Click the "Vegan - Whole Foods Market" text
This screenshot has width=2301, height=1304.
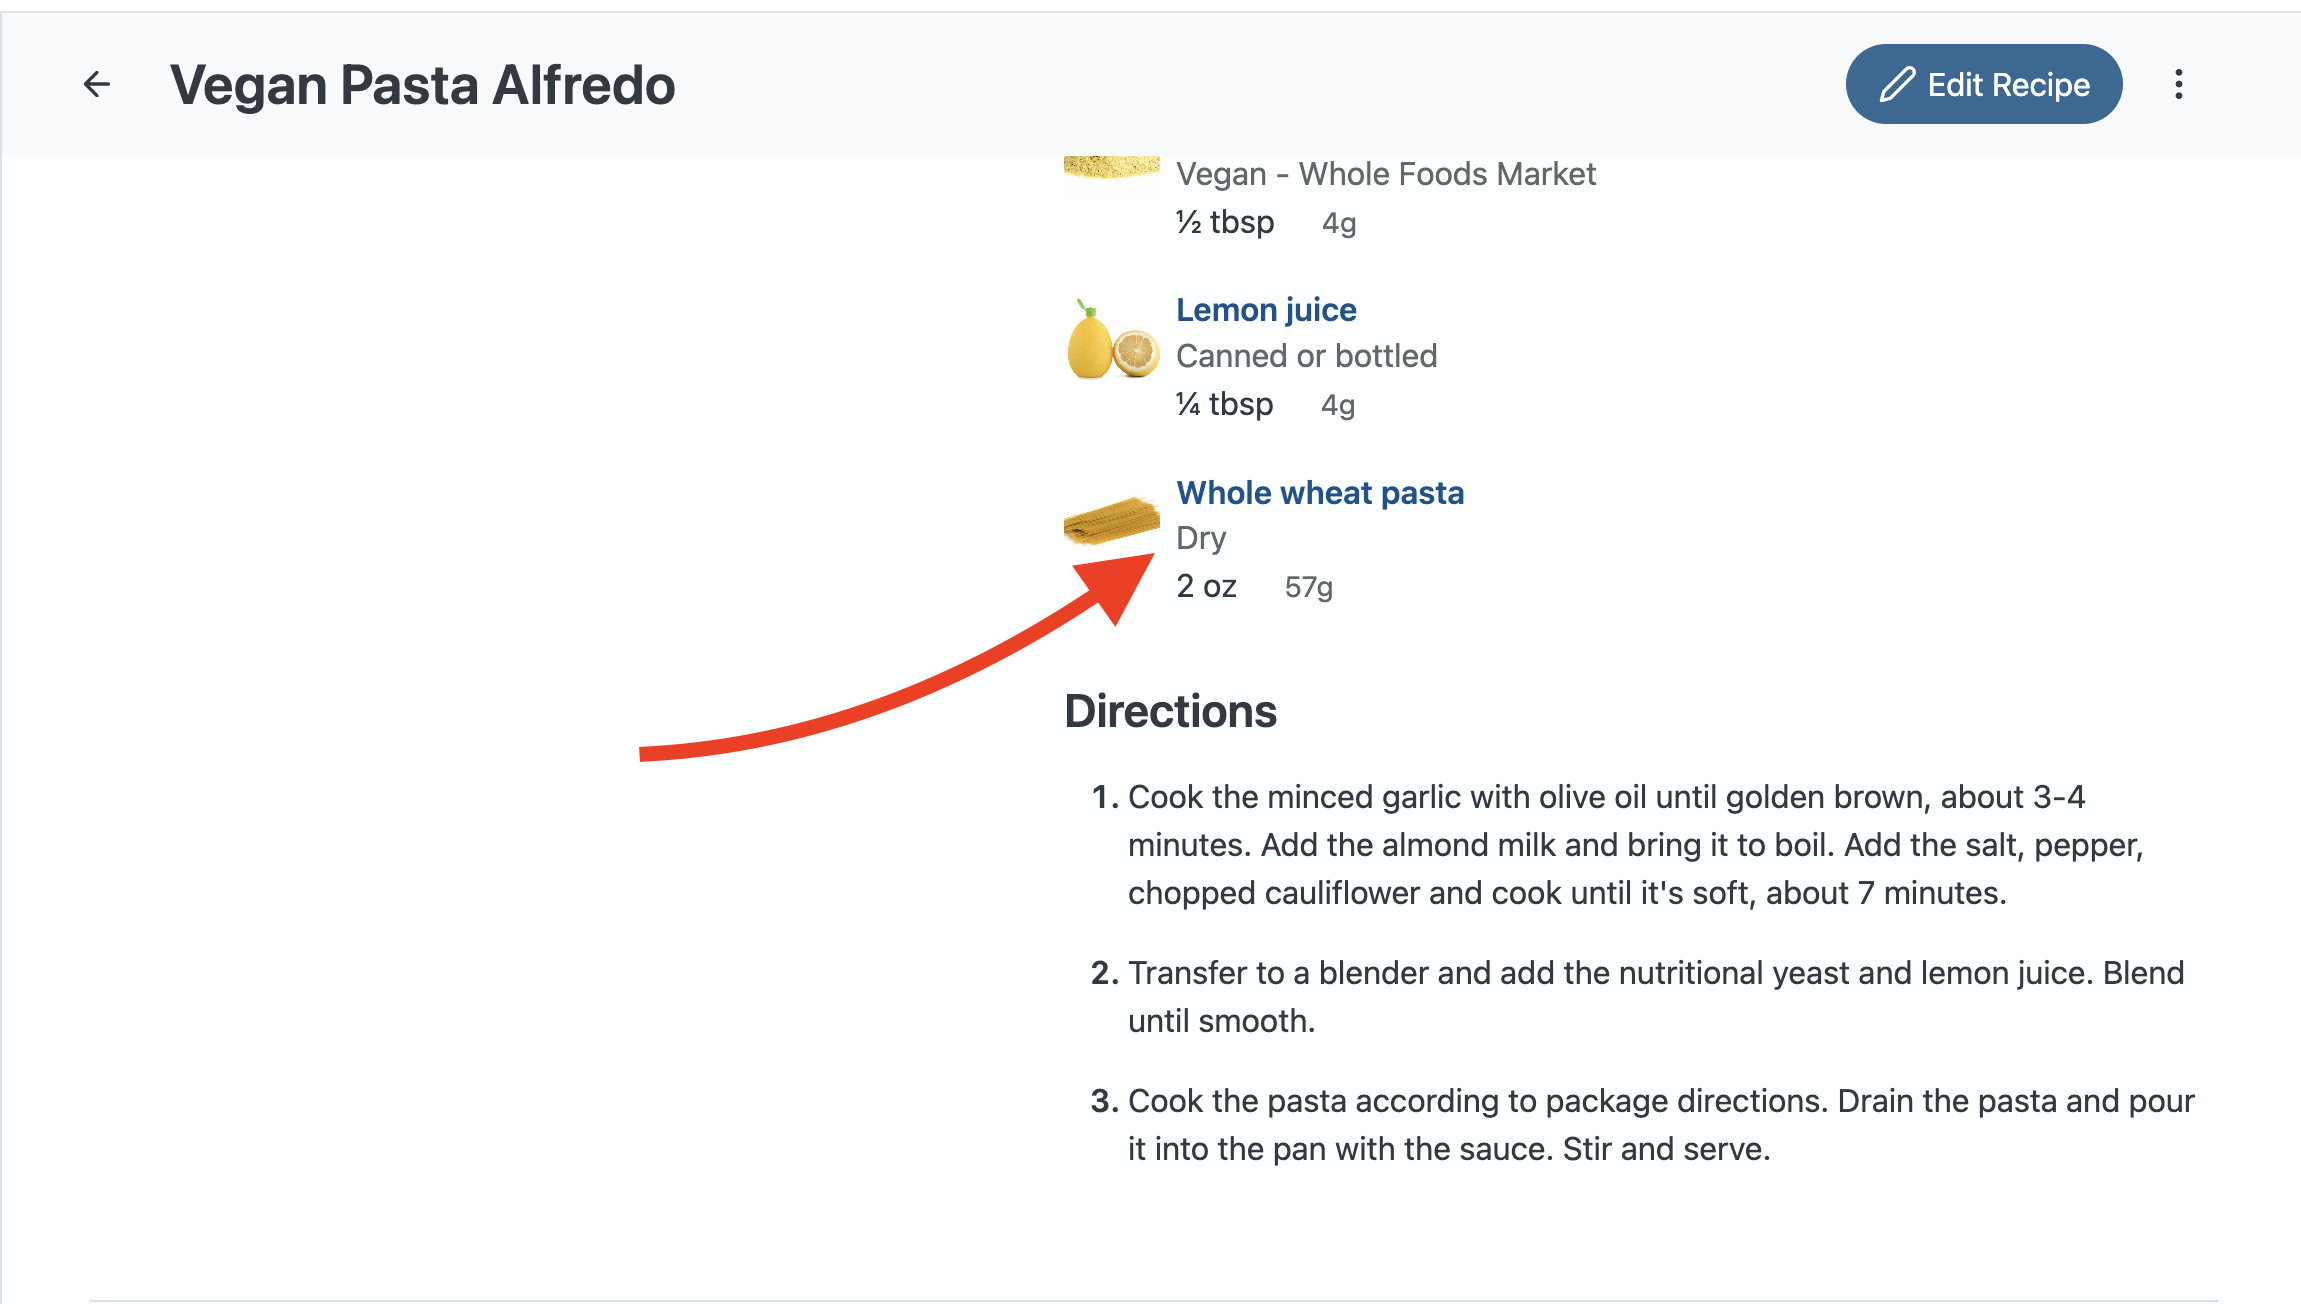[1385, 174]
